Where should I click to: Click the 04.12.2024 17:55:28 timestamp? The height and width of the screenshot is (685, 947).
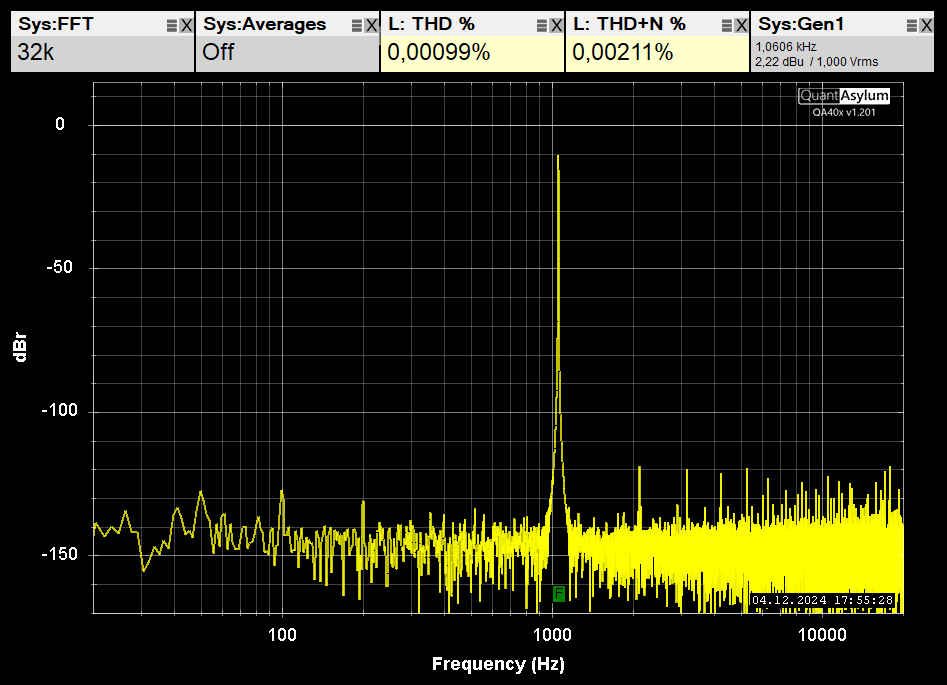coord(823,600)
